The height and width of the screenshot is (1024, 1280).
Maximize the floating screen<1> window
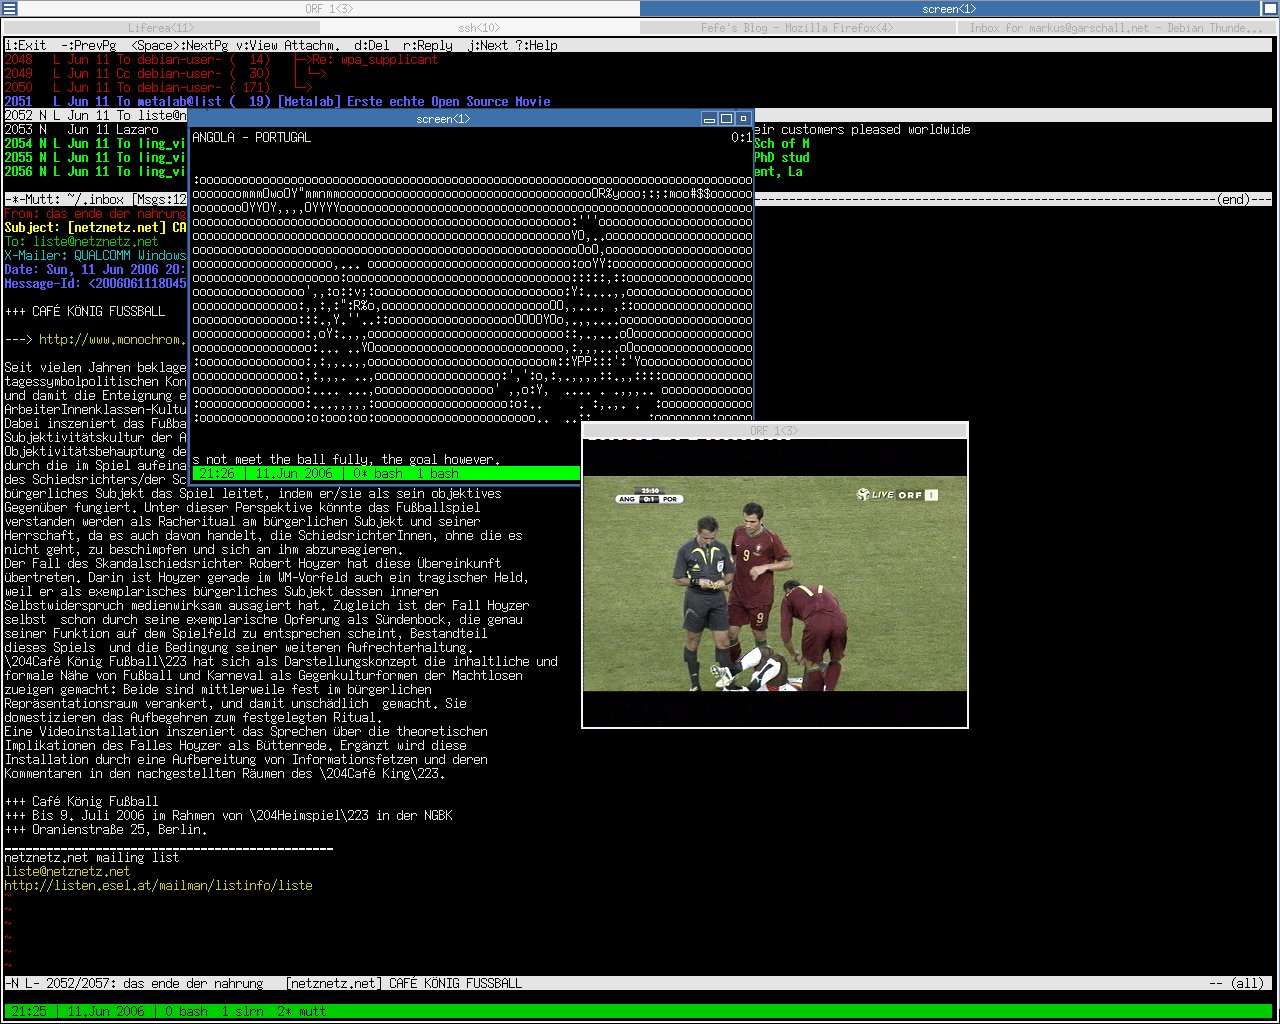[727, 118]
